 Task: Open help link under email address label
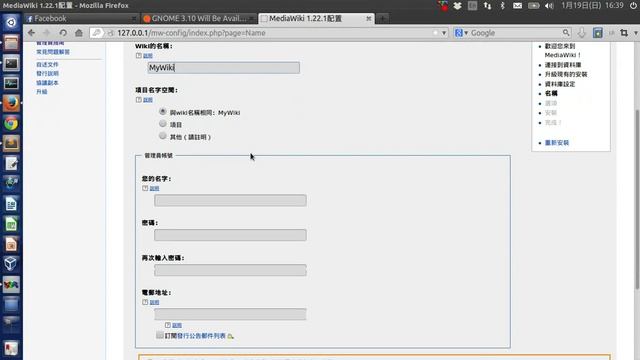(x=154, y=302)
